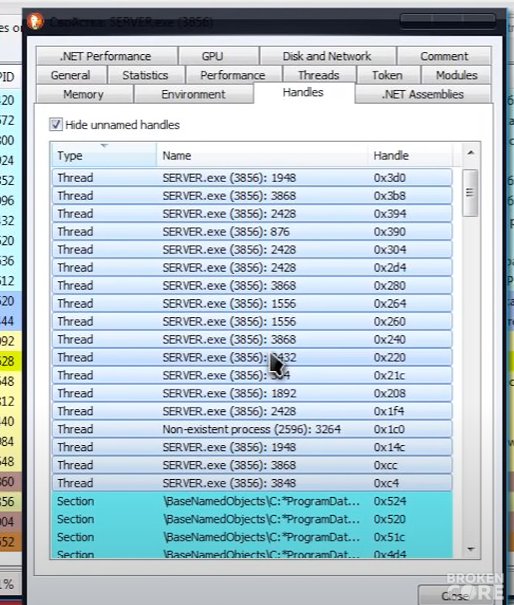514x605 pixels.
Task: Select the Thread row with handle 0x394
Action: (x=252, y=213)
